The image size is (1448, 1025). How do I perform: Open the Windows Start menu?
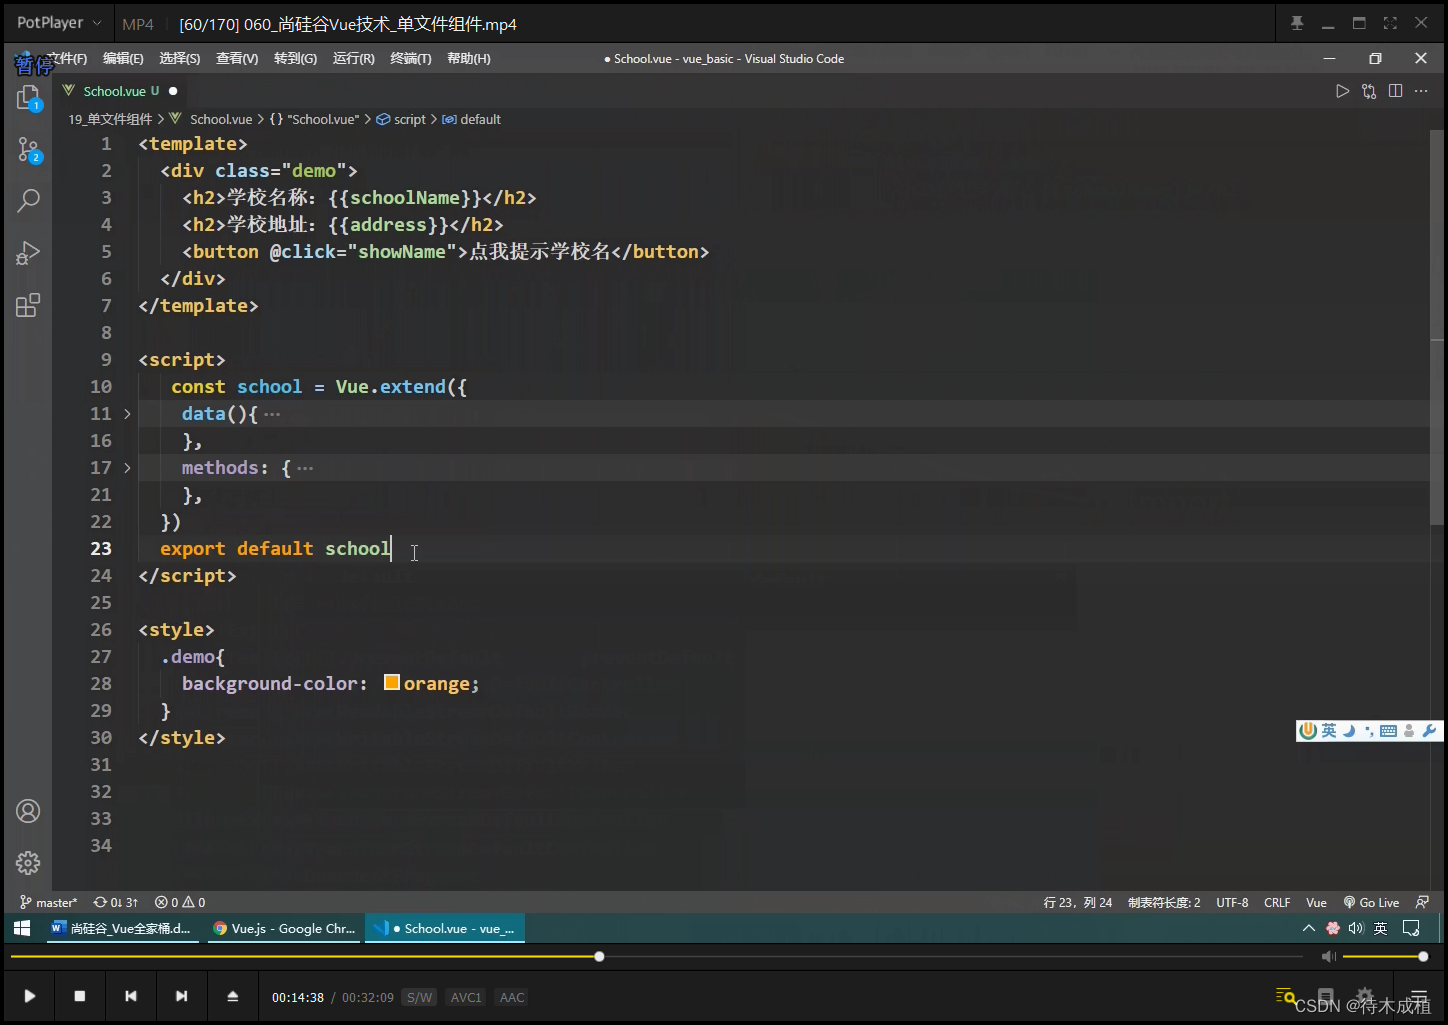(22, 928)
